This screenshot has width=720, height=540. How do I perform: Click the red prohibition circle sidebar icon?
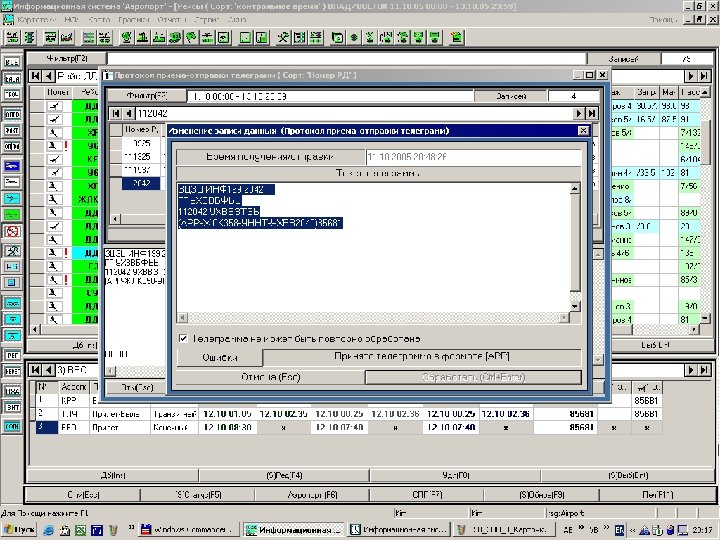point(12,231)
